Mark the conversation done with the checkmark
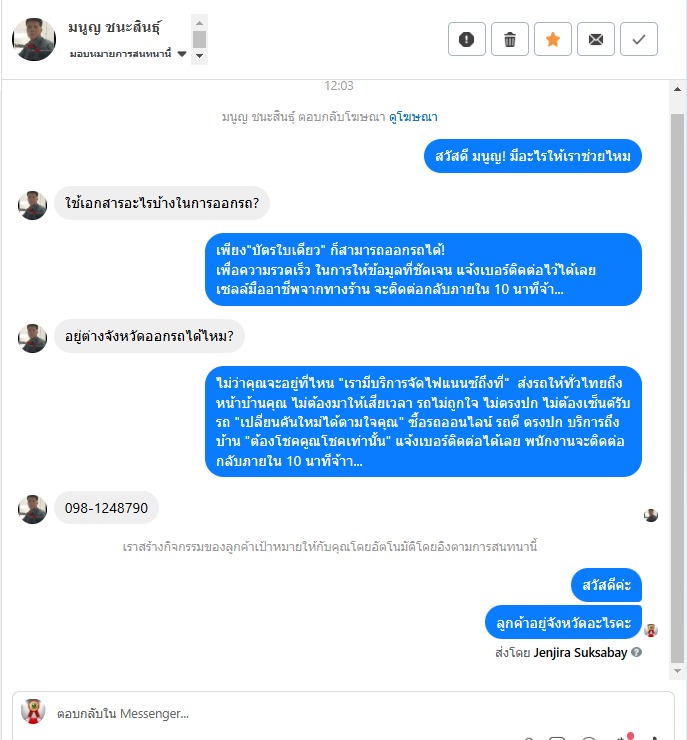Viewport: 687px width, 740px height. pos(638,39)
